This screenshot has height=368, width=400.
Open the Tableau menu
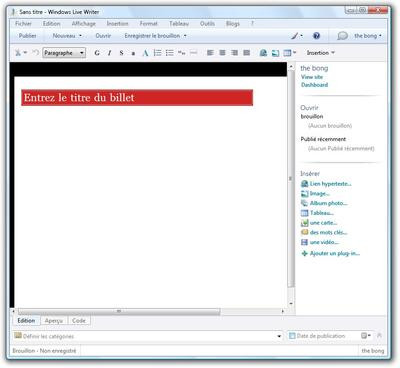pyautogui.click(x=179, y=24)
